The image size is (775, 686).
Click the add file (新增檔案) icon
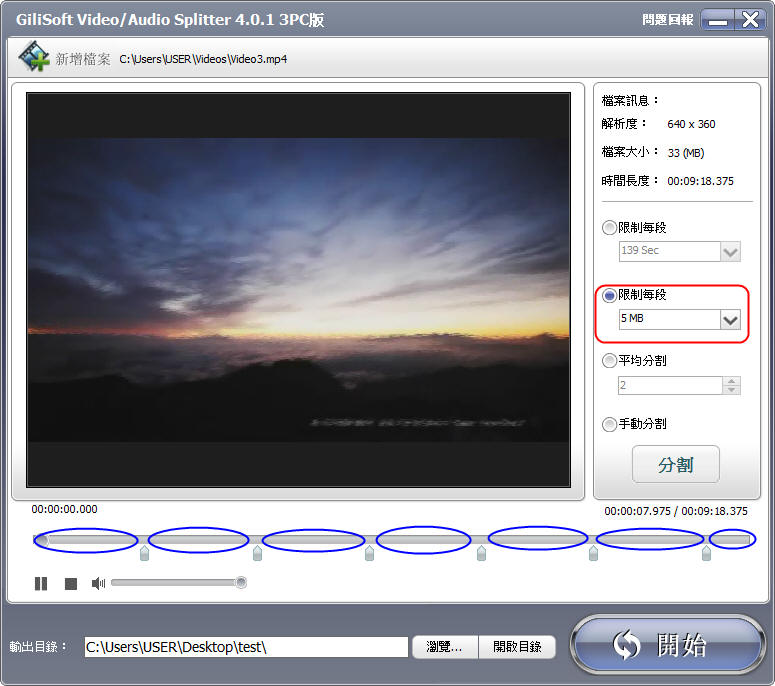[35, 58]
